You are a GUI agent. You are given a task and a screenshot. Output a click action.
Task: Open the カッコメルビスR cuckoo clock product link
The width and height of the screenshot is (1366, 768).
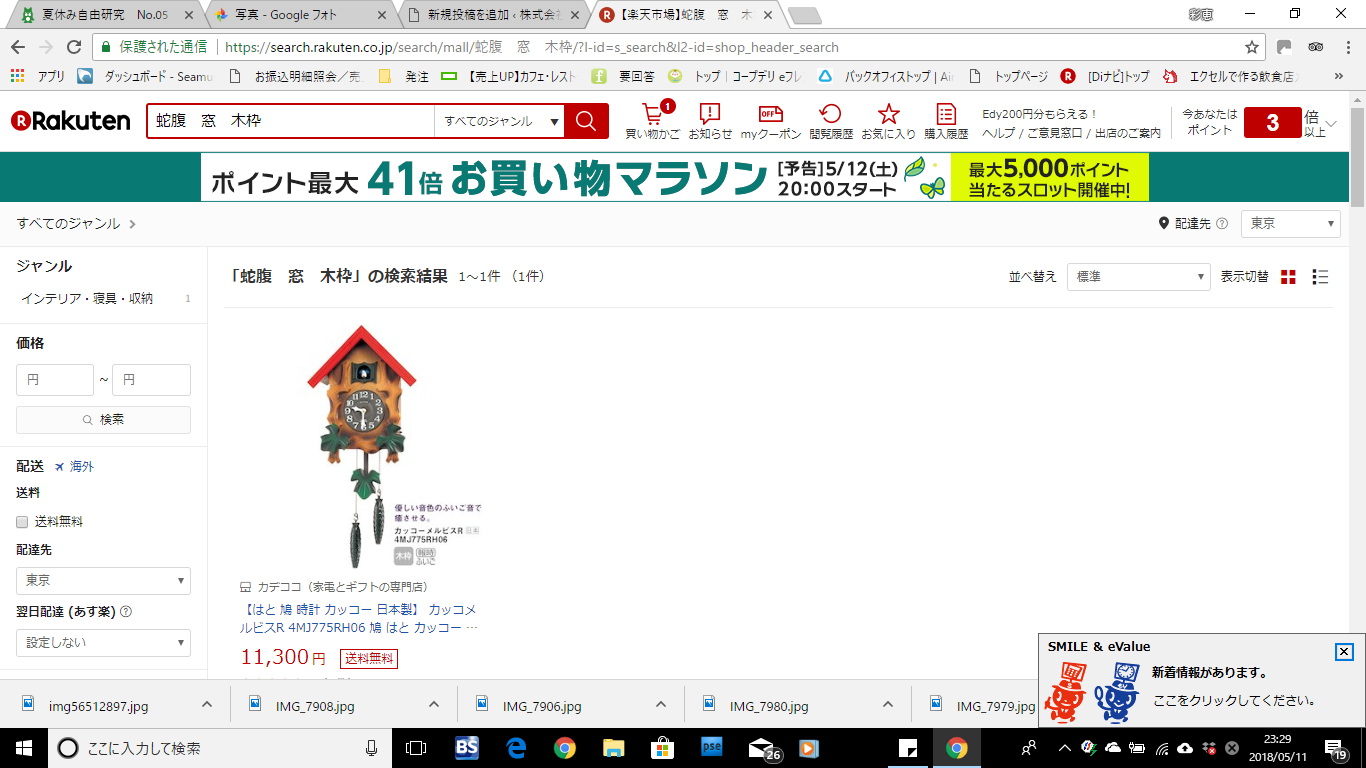360,619
